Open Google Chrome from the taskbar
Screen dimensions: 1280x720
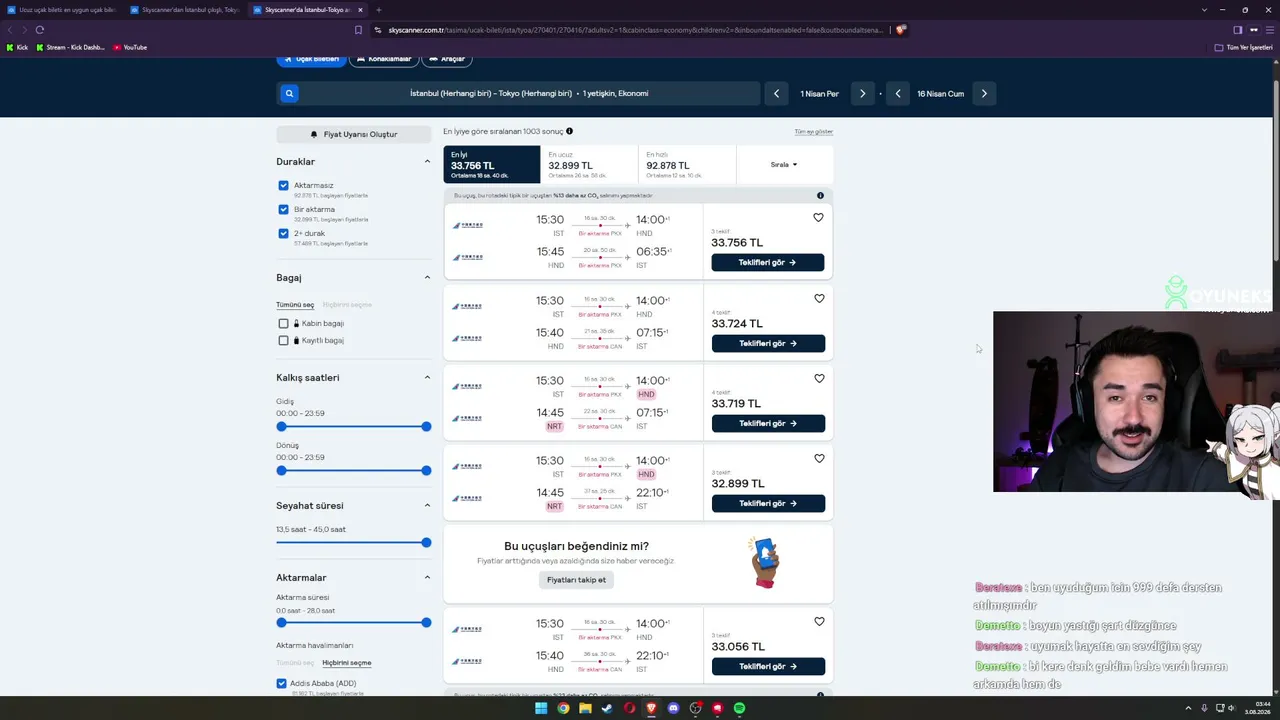pos(563,708)
